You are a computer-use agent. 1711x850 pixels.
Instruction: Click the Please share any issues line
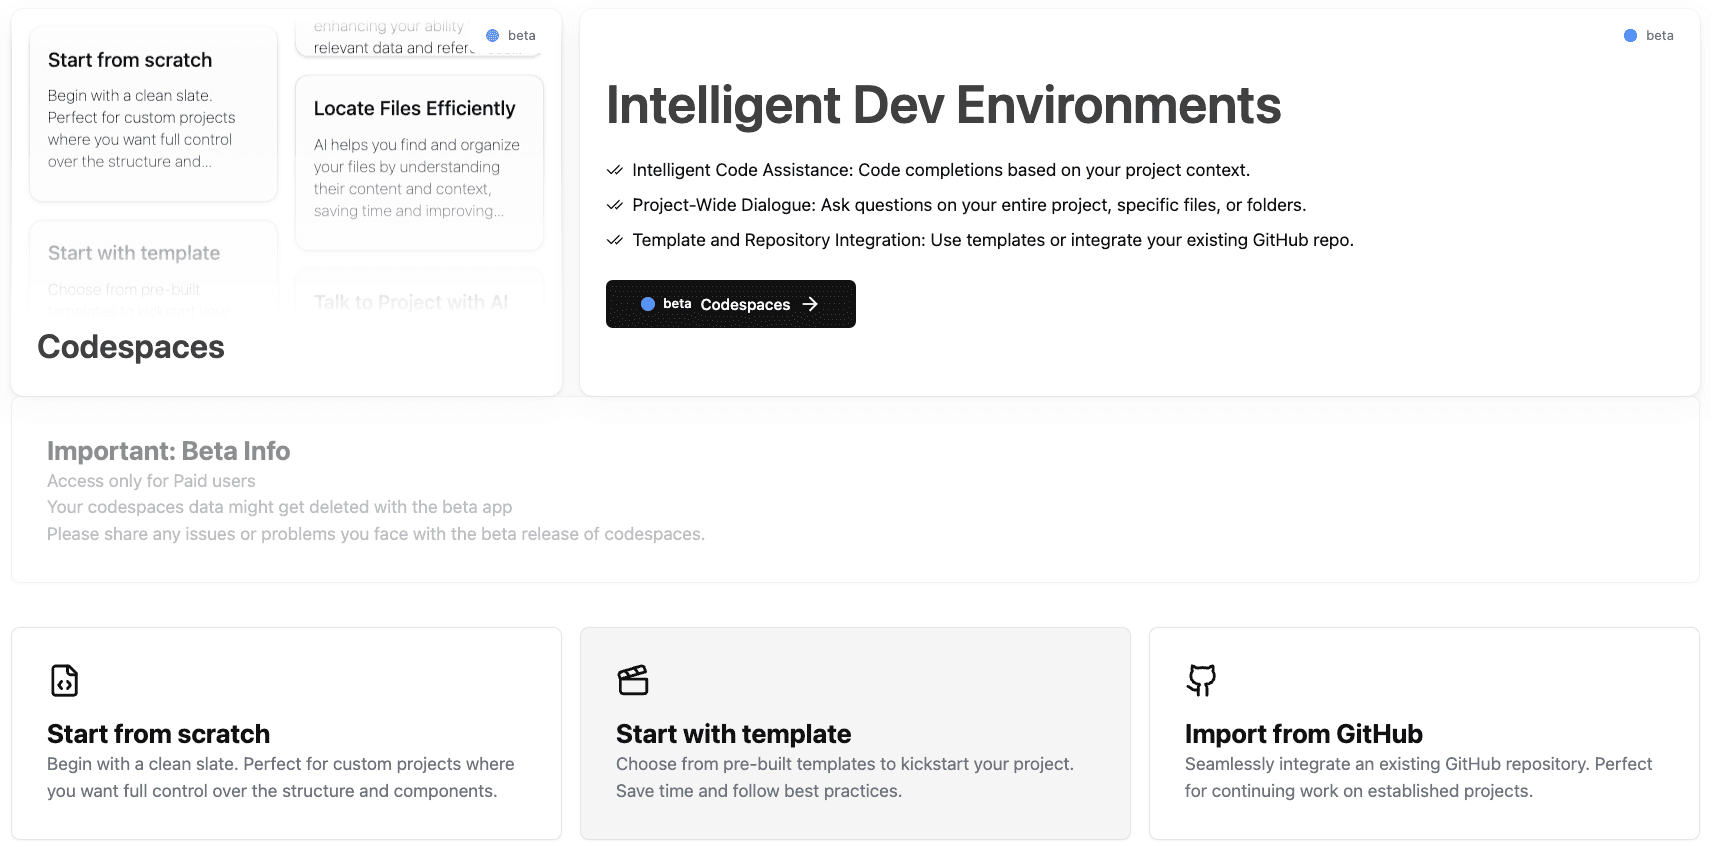376,534
